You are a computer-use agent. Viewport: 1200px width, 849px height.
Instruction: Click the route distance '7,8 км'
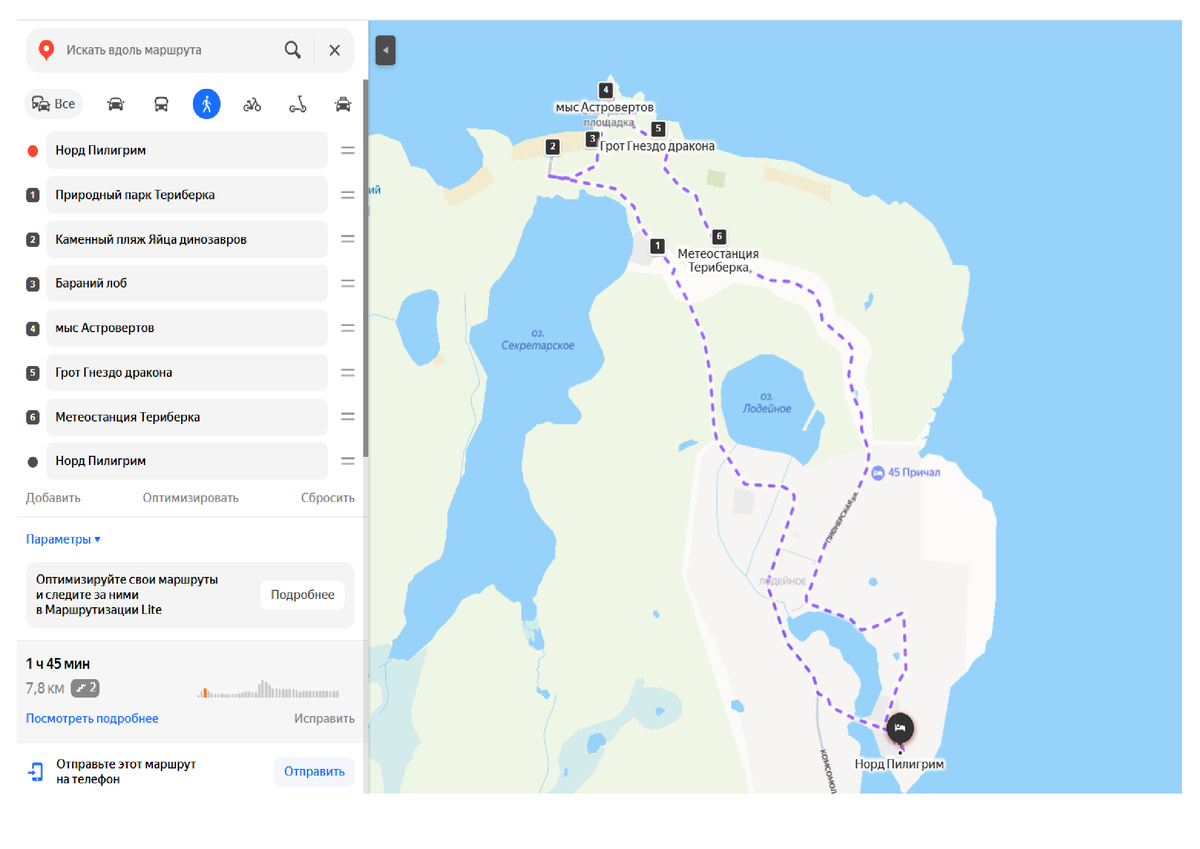click(45, 688)
